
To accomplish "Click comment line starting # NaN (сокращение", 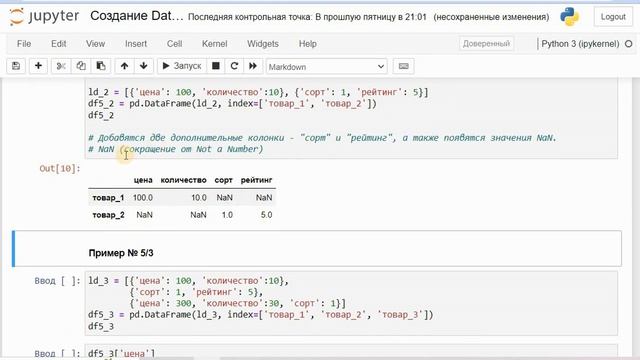I will (176, 149).
